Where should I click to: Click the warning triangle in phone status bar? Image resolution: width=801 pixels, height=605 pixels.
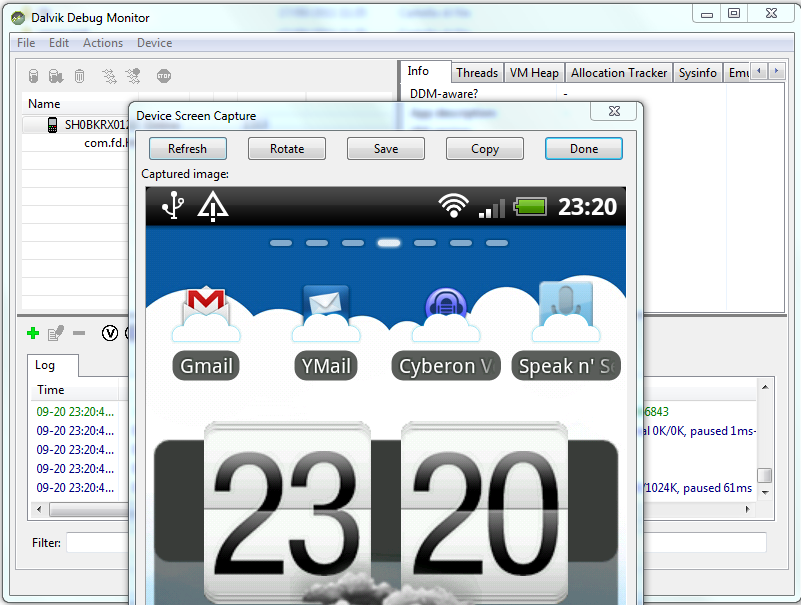tap(213, 206)
